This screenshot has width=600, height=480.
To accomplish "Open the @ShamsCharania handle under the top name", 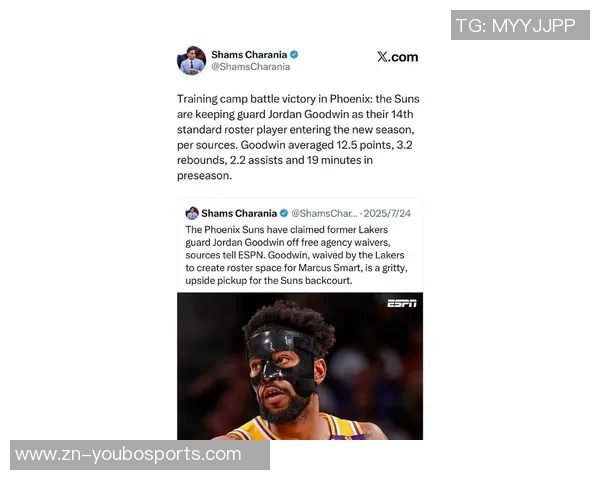I will click(x=251, y=67).
